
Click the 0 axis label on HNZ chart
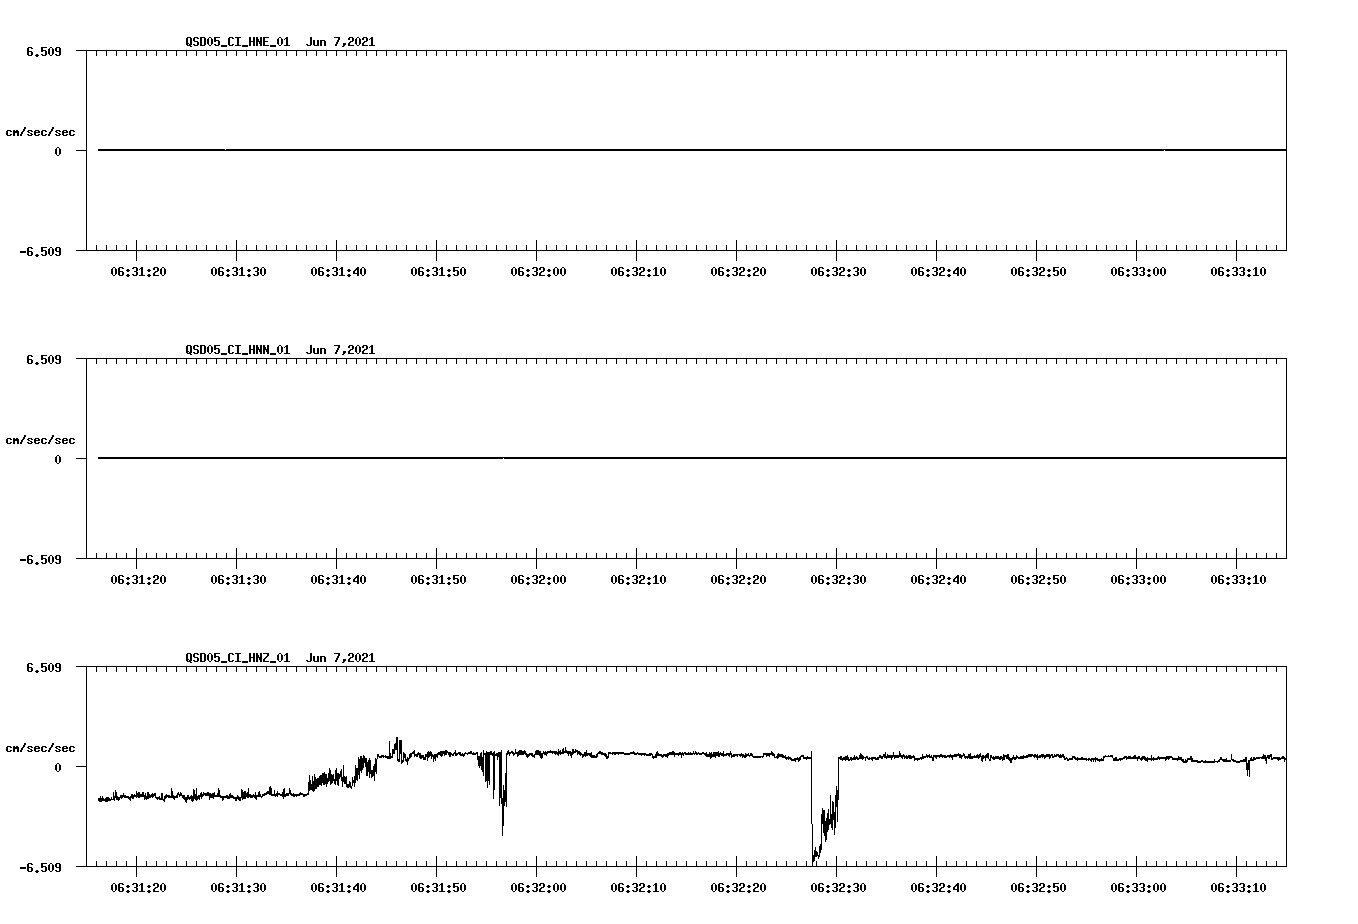coord(58,767)
